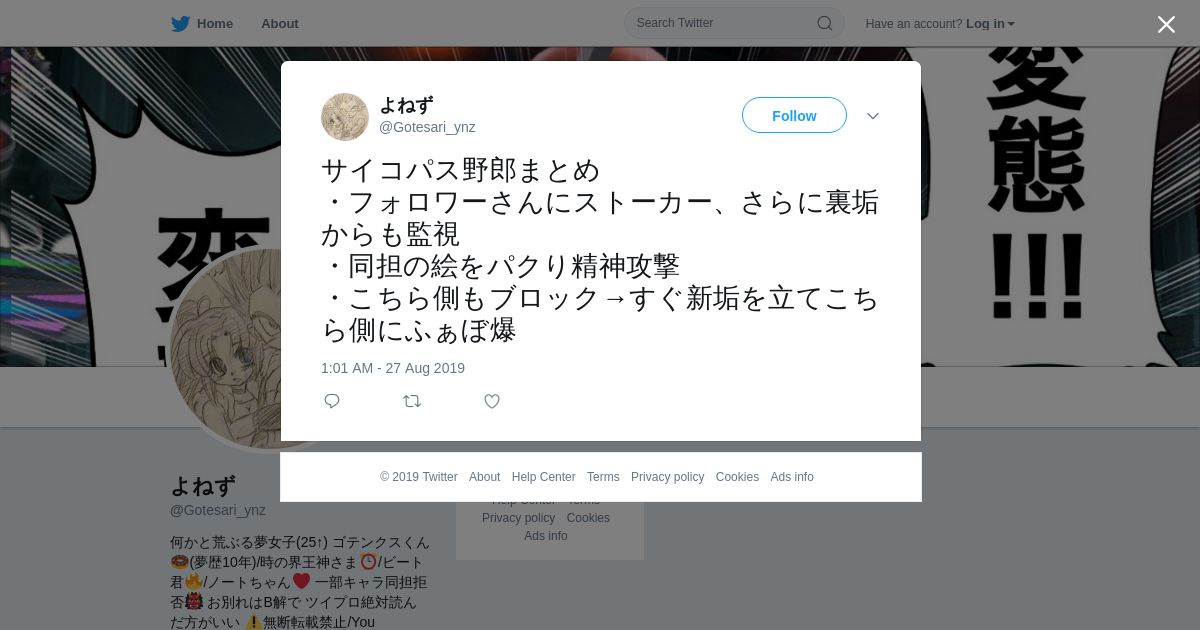Screen dimensions: 1200x630
Task: Retweet using the retweet arrows icon
Action: coord(412,401)
